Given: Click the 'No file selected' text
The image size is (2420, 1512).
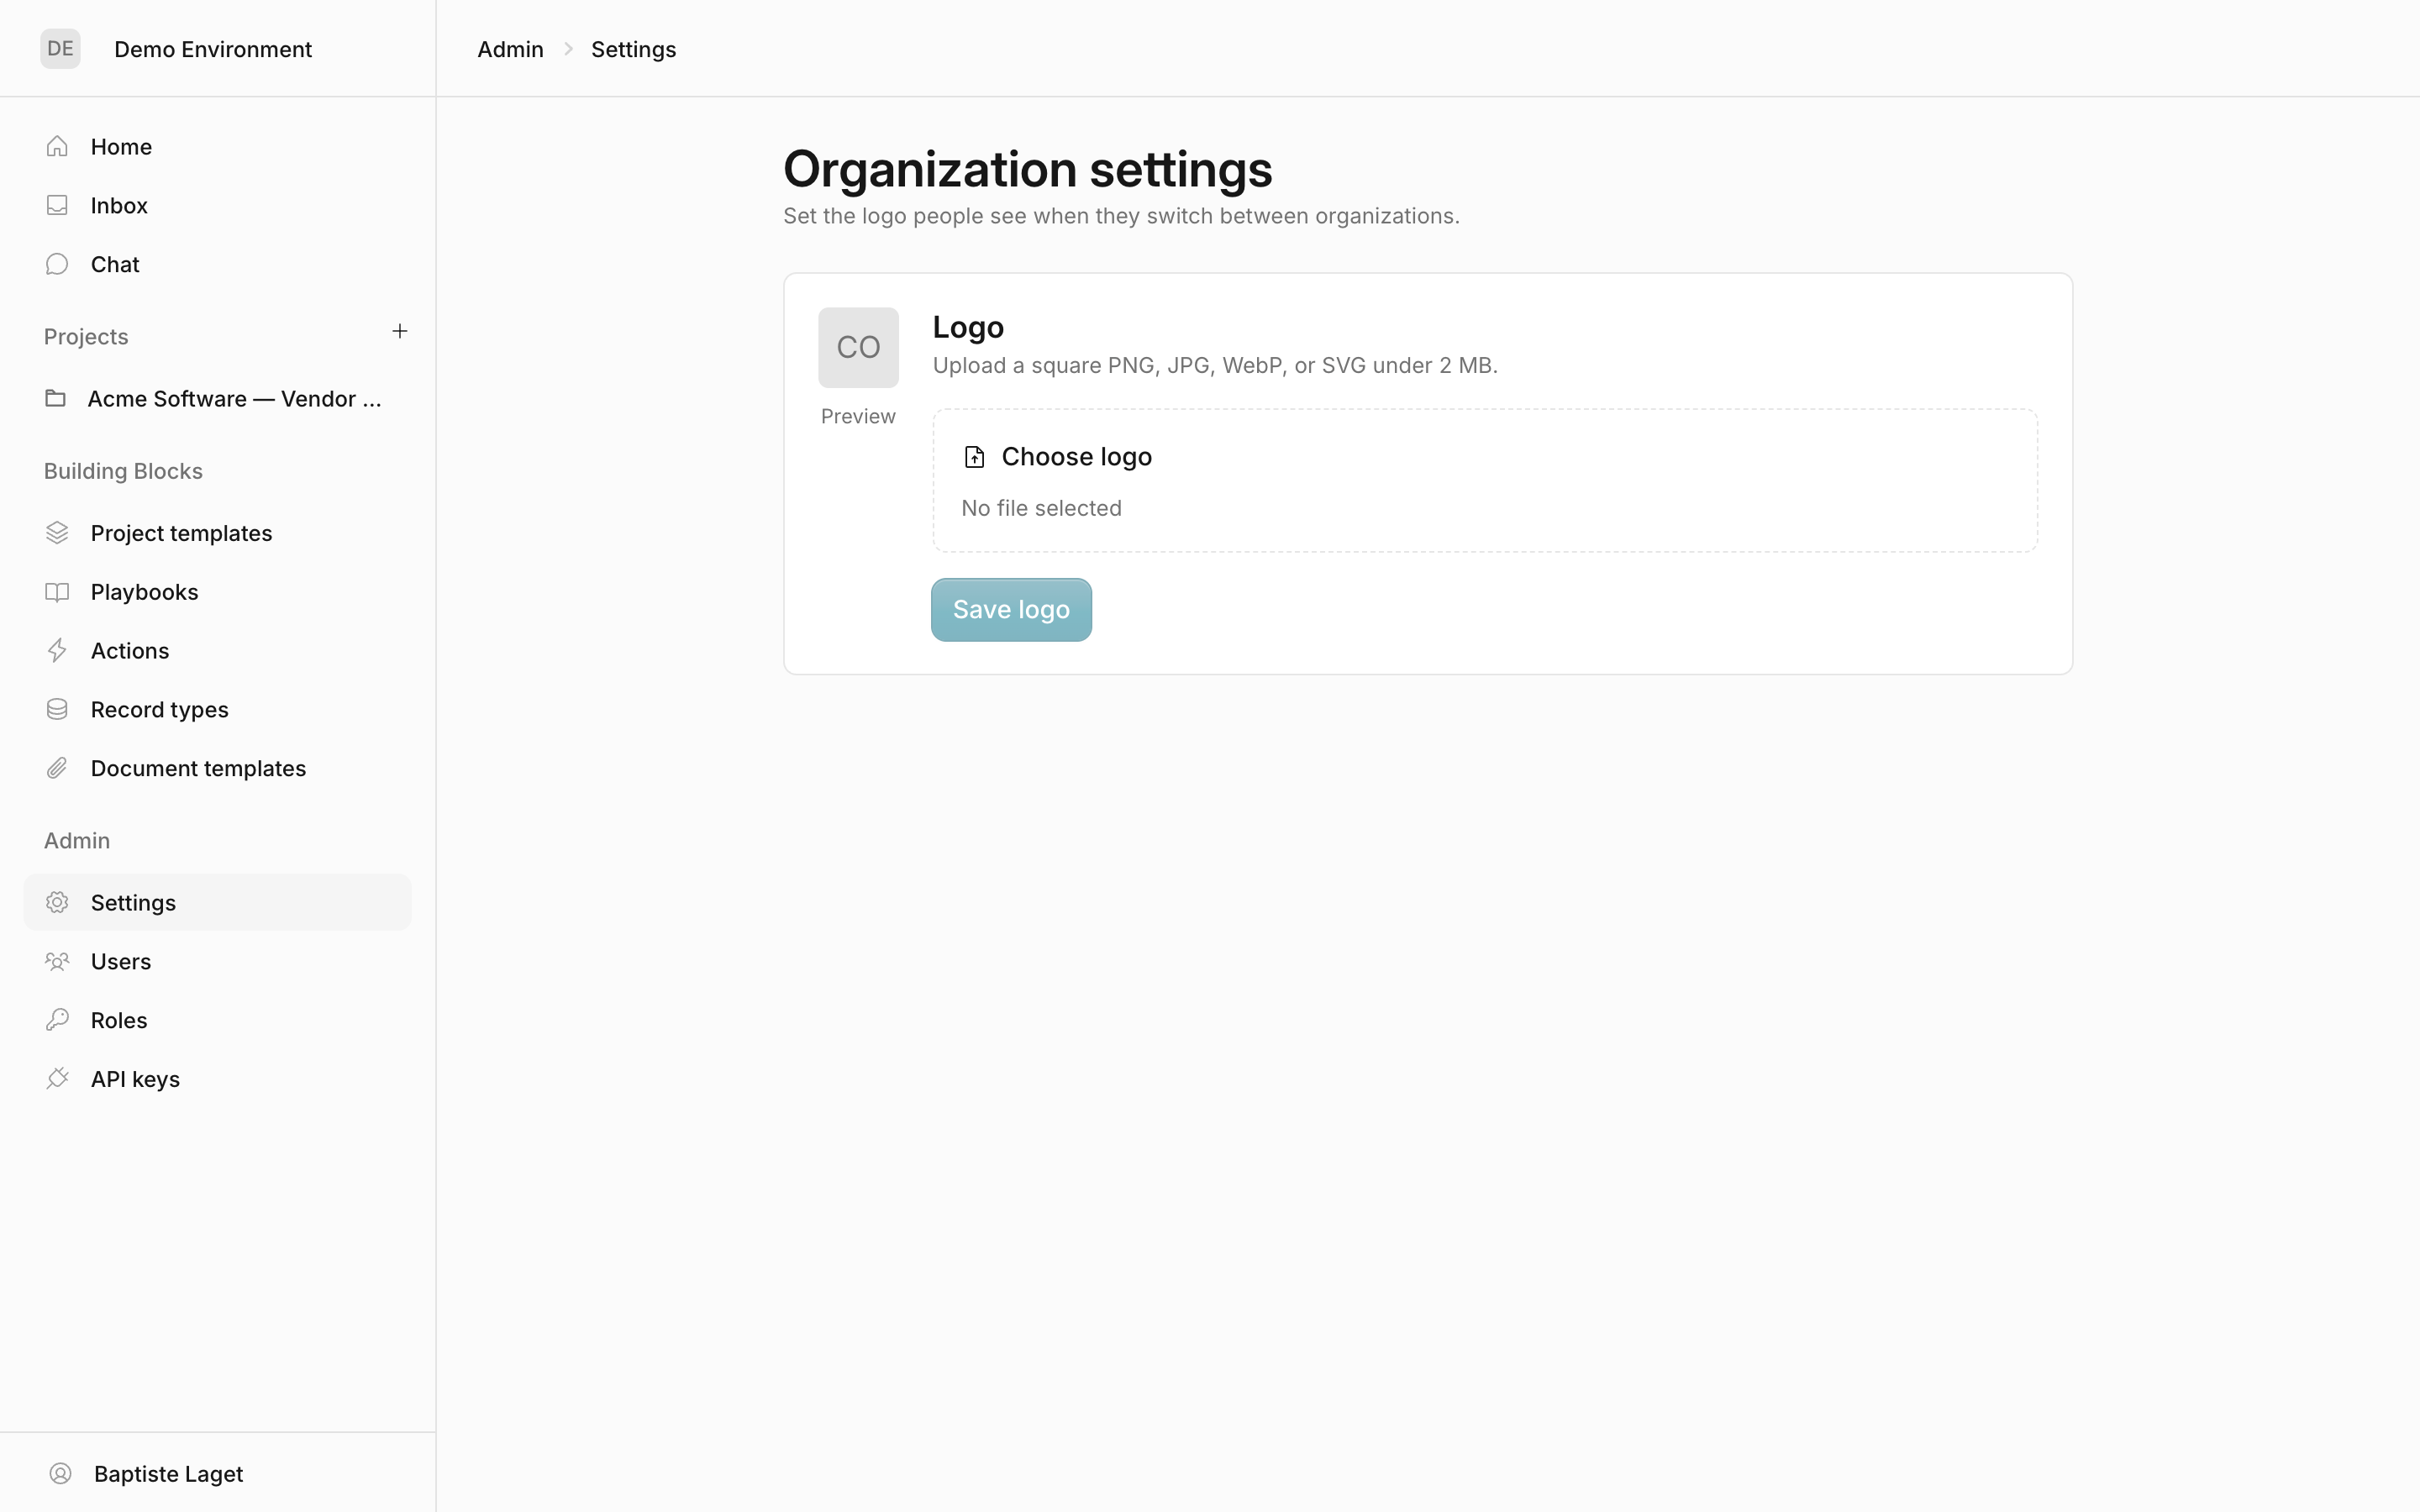Looking at the screenshot, I should pyautogui.click(x=1041, y=508).
